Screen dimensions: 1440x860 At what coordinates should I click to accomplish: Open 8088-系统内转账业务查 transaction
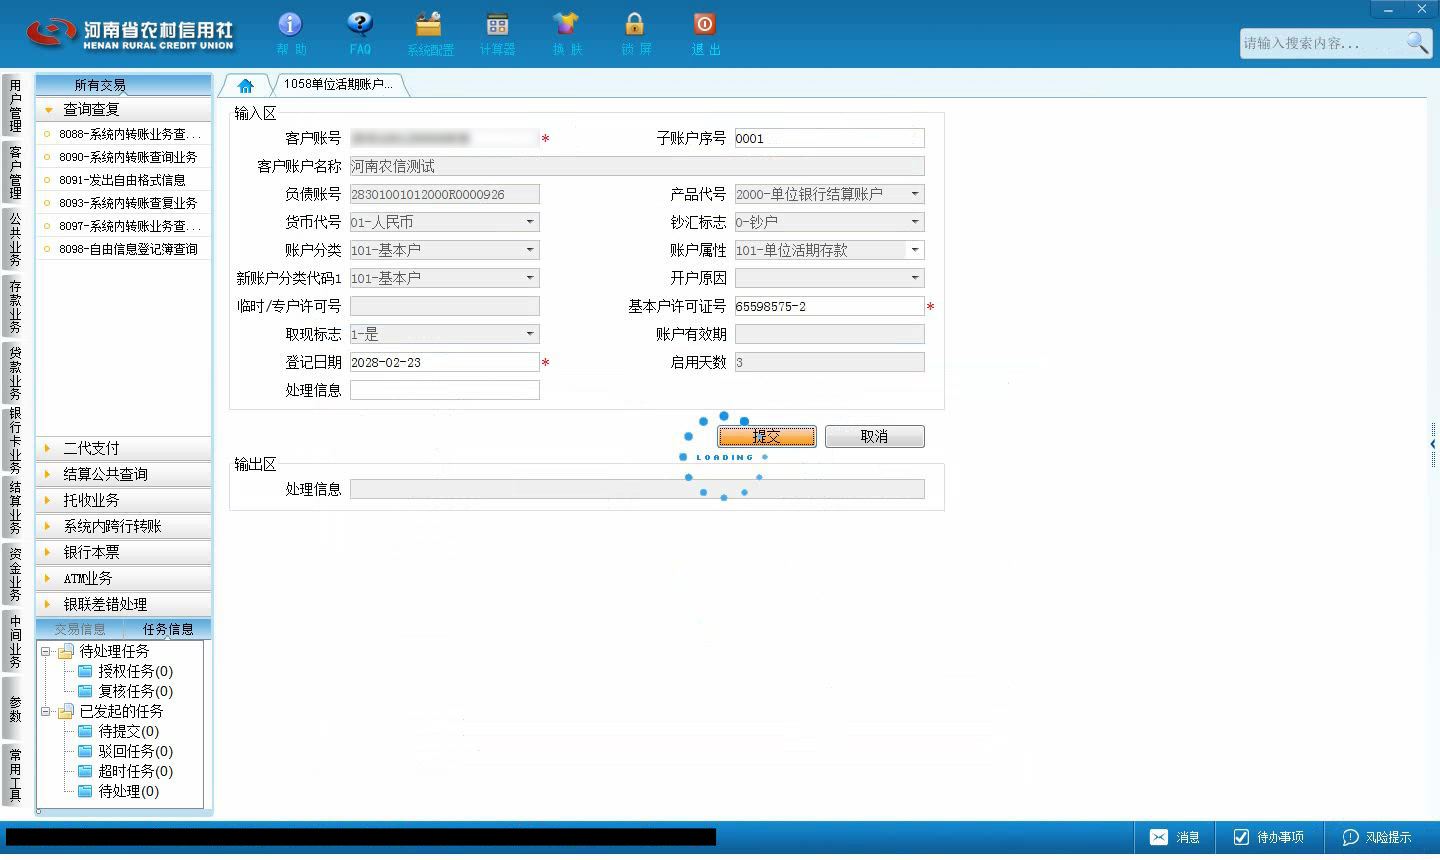pyautogui.click(x=124, y=134)
